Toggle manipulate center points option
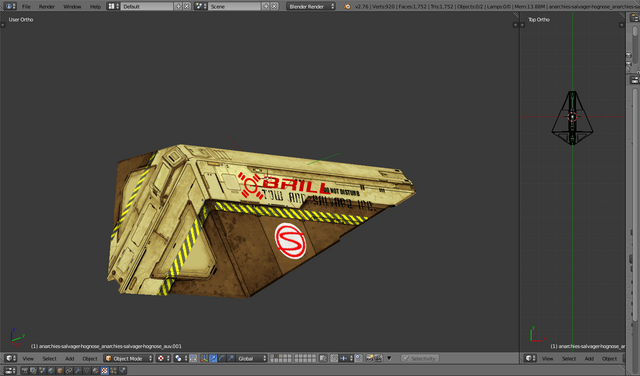This screenshot has height=376, width=640. pyautogui.click(x=193, y=358)
